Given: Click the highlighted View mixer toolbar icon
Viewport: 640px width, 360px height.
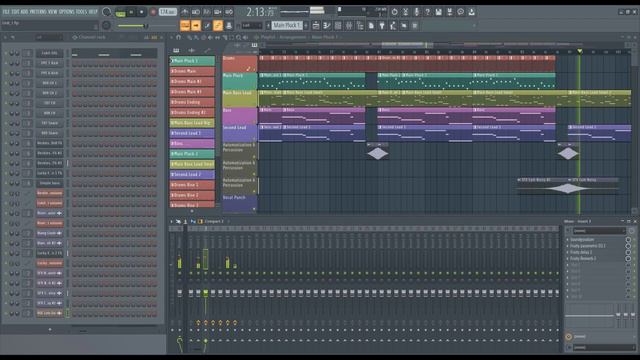Looking at the screenshot, I should [218, 26].
